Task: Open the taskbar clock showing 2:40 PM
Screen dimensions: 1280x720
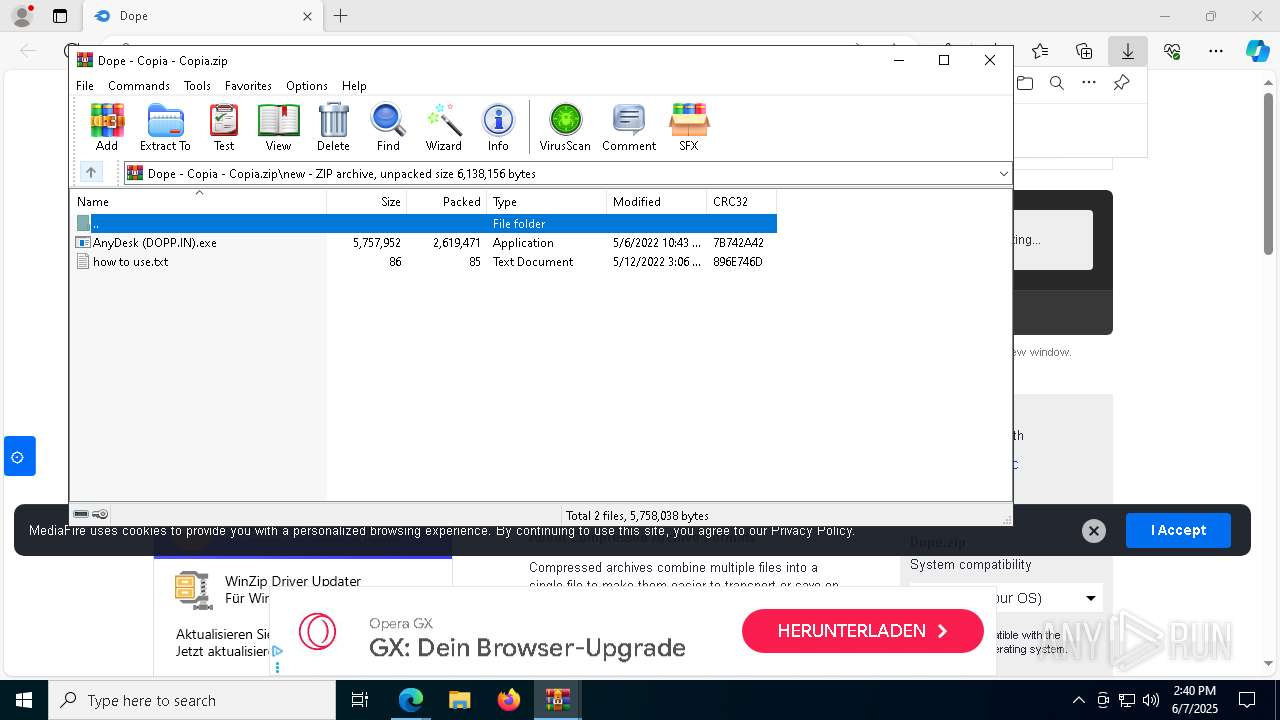Action: (1194, 700)
